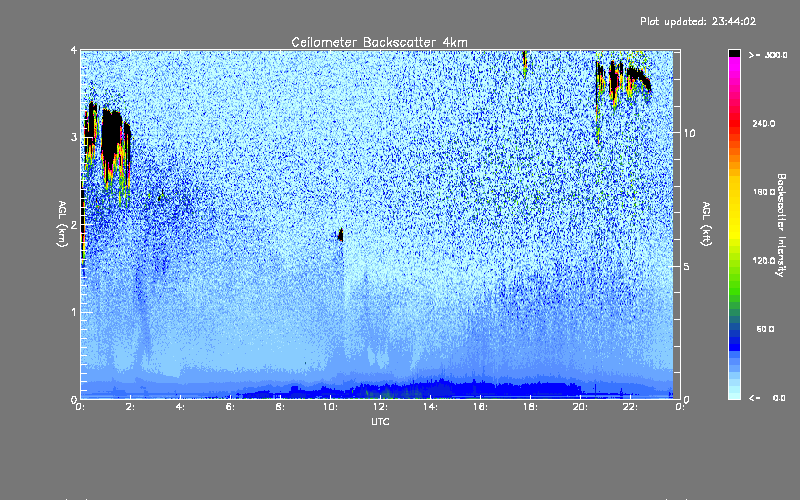Select the '22:' UTC tick label
Image resolution: width=800 pixels, height=500 pixels.
[x=630, y=407]
